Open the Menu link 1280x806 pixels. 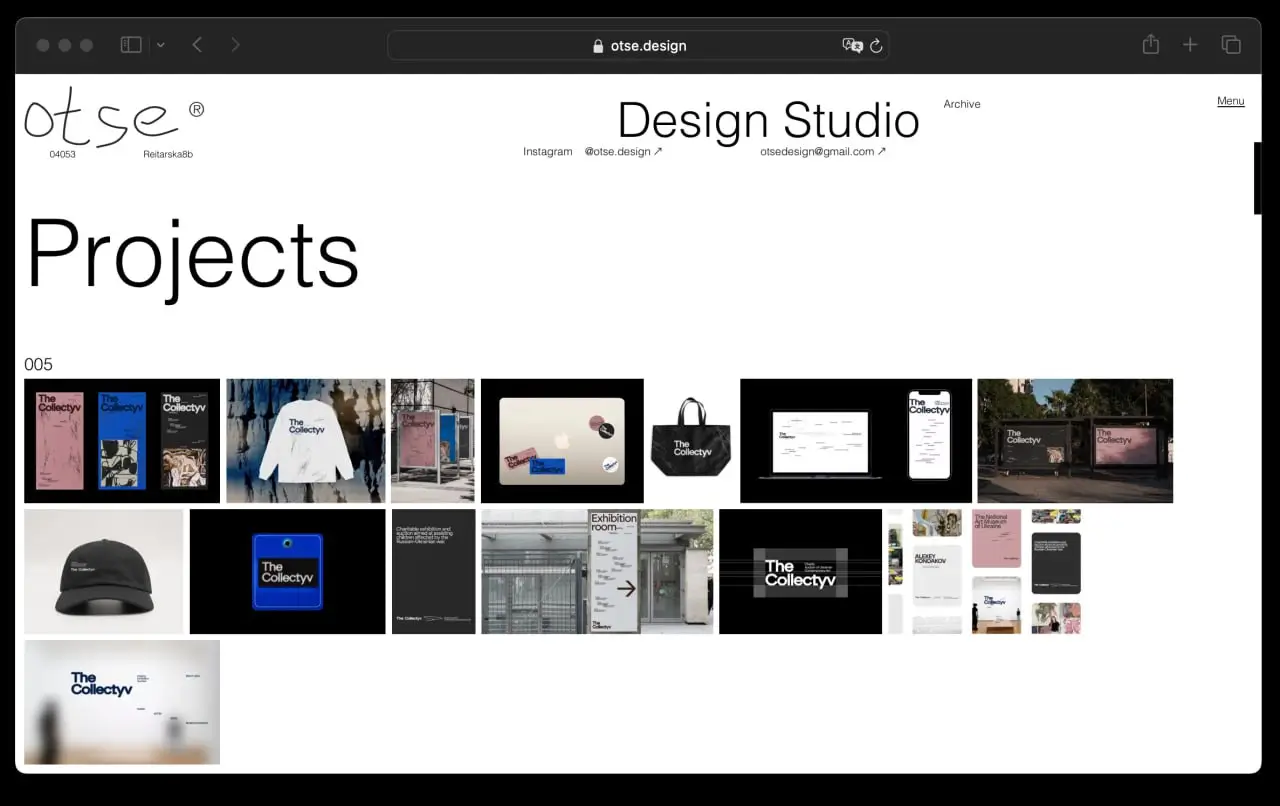point(1230,101)
